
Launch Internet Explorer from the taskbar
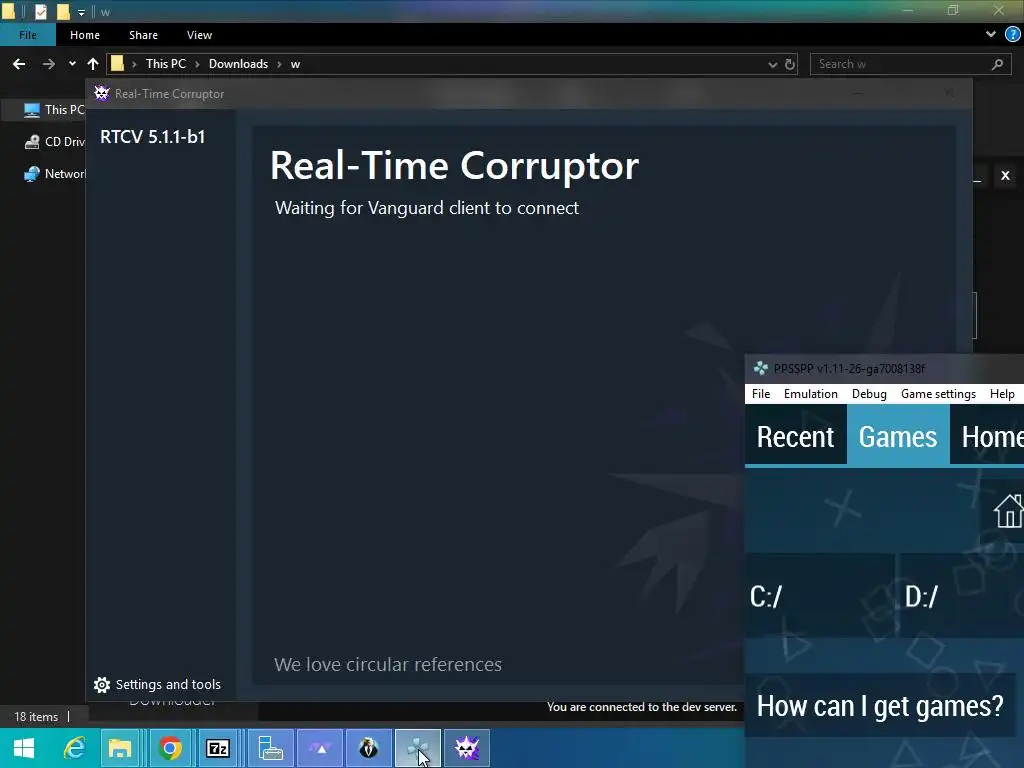coord(74,748)
